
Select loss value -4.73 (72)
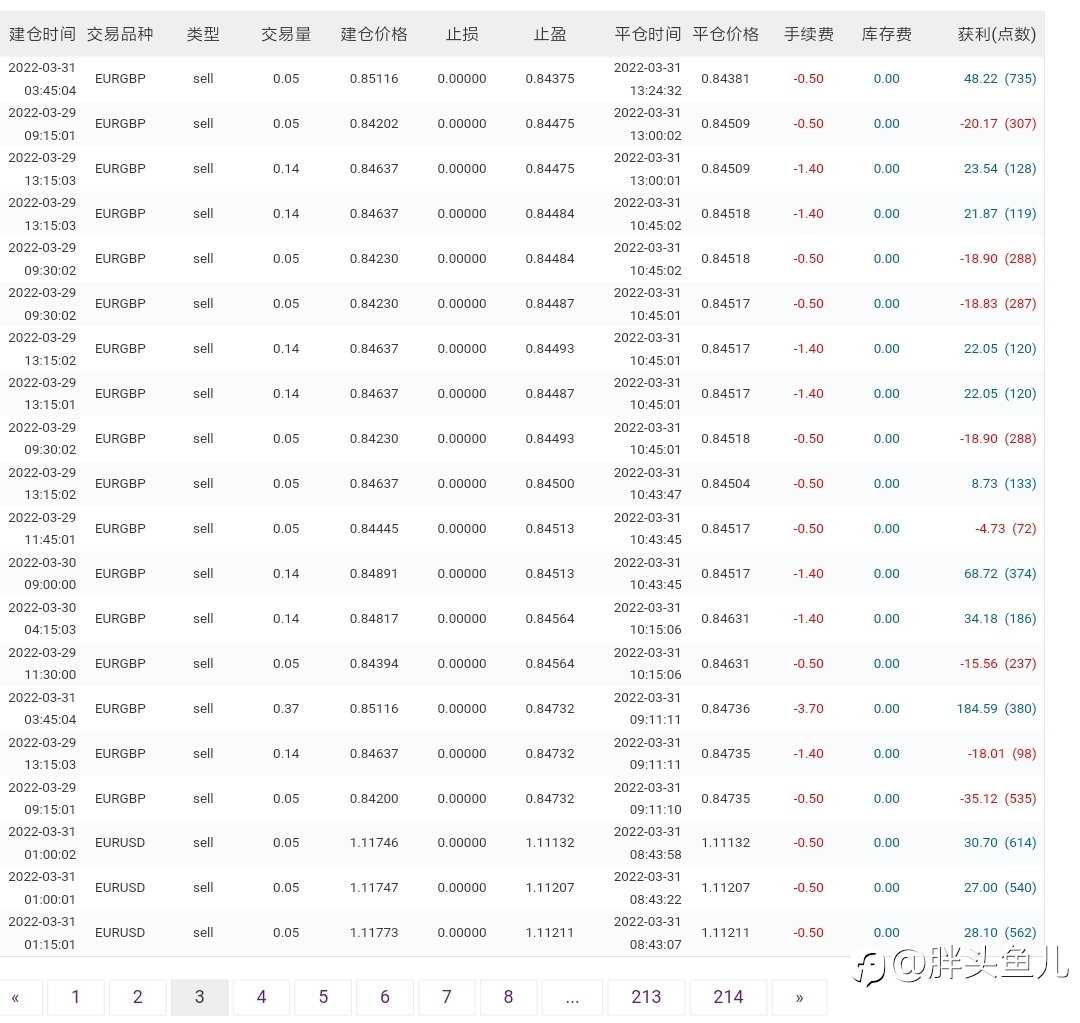click(1006, 528)
